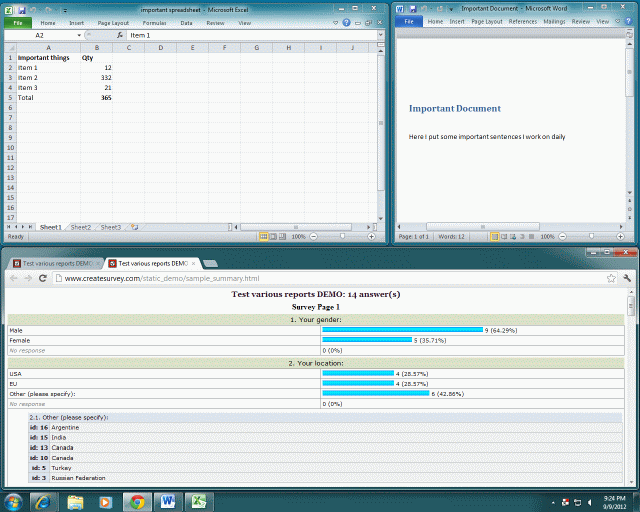Click the File button in Word
The height and width of the screenshot is (512, 640).
coord(409,21)
